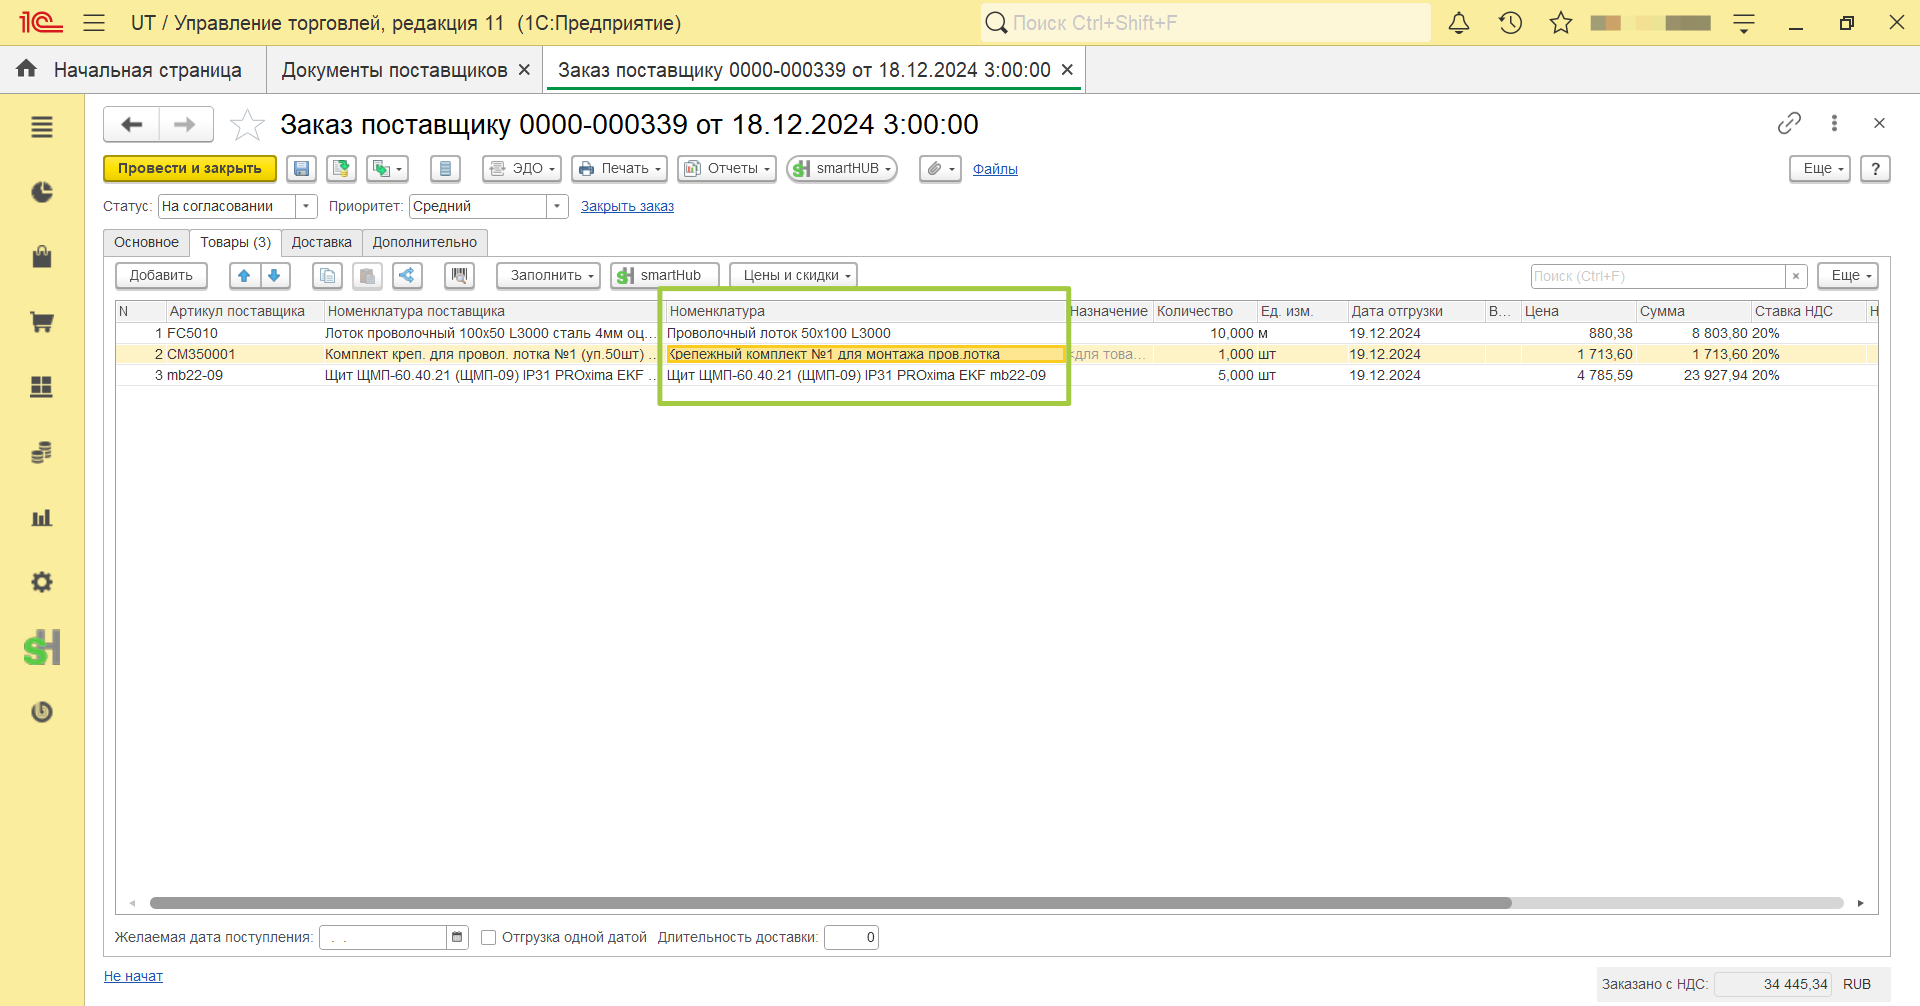The height and width of the screenshot is (1006, 1920).
Task: Open calendar for Желаемая дата поступления
Action: click(x=457, y=937)
